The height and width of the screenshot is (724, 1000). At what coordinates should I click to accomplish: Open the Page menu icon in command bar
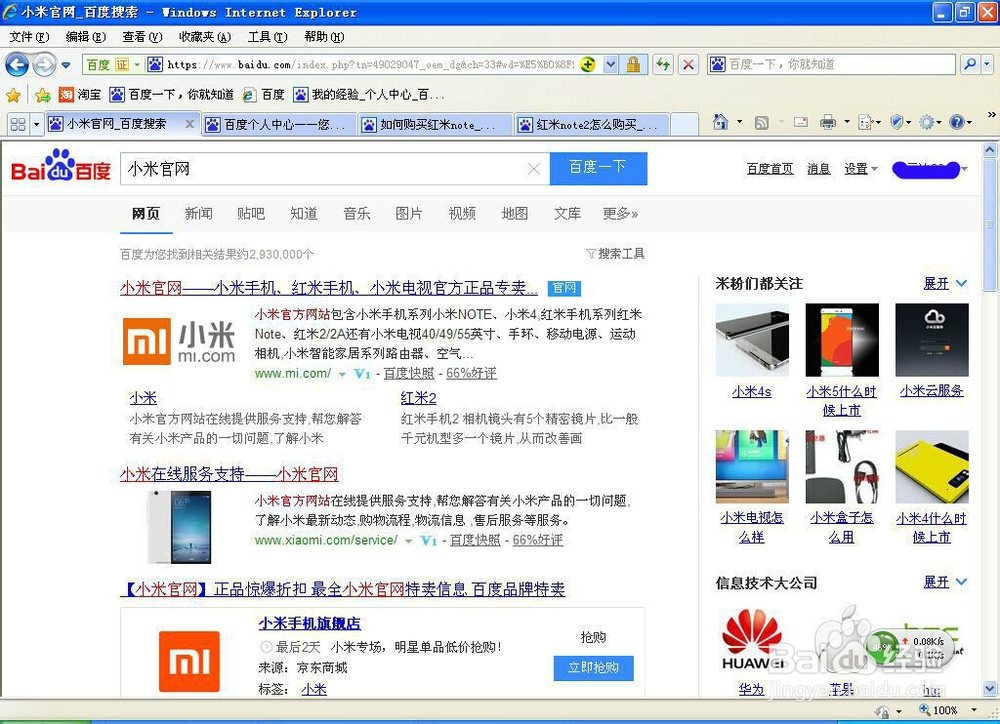[866, 122]
